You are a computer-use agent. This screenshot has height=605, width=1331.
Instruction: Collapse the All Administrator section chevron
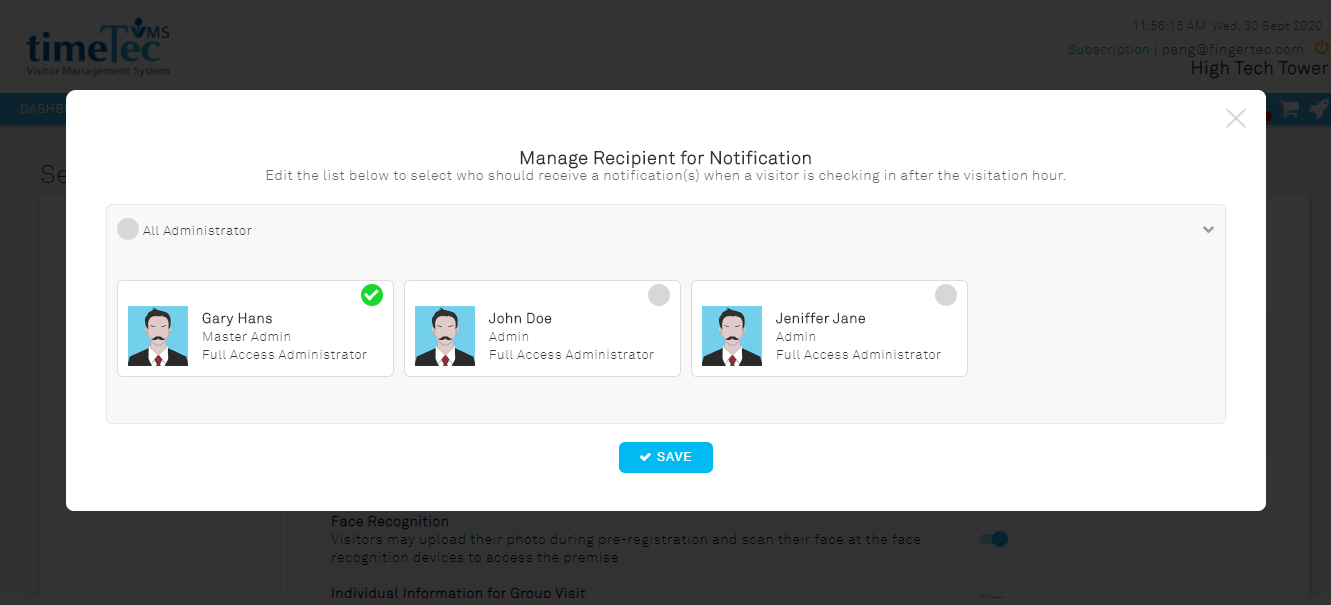pyautogui.click(x=1208, y=230)
